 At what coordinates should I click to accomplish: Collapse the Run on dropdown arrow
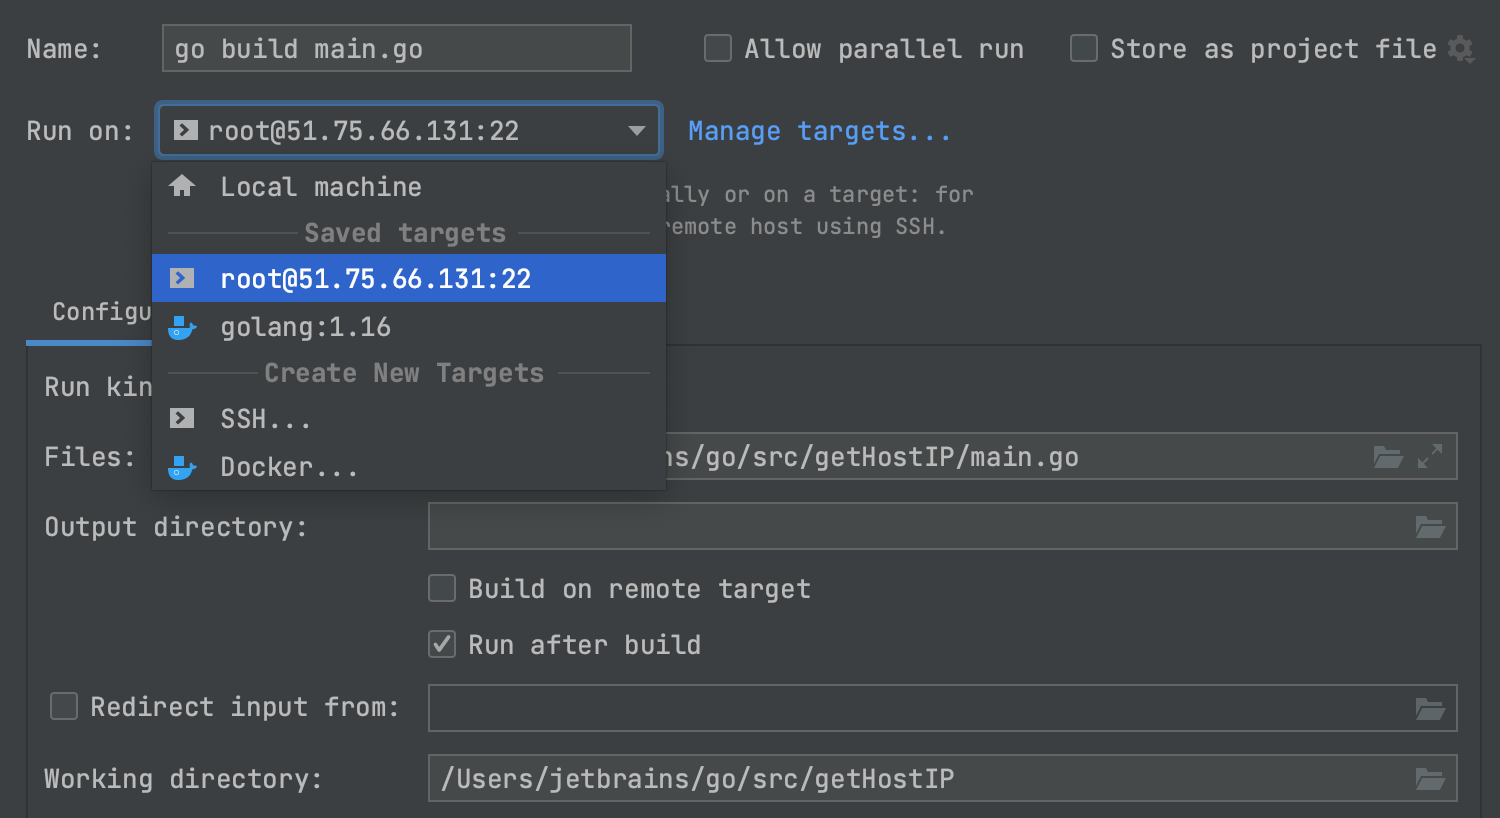636,131
